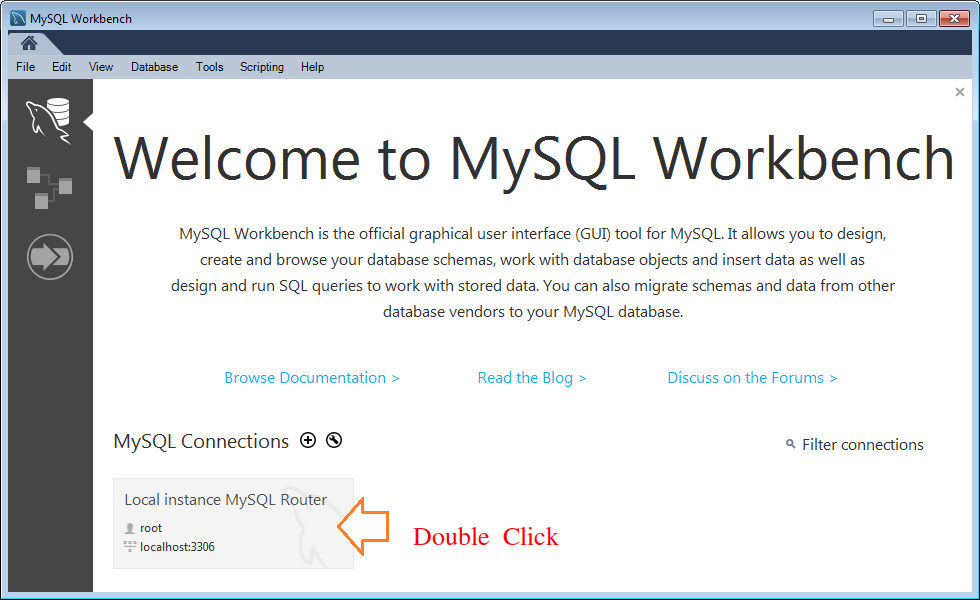This screenshot has width=980, height=600.
Task: Click the network icon beside localhost:3306
Action: [x=130, y=547]
